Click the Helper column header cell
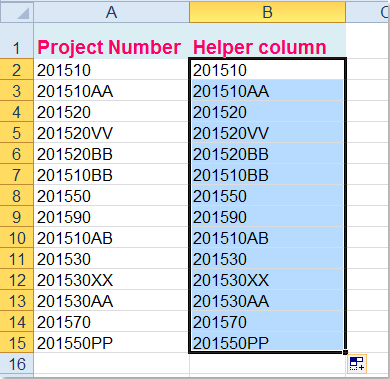Screen dimensions: 390x379 pos(268,41)
